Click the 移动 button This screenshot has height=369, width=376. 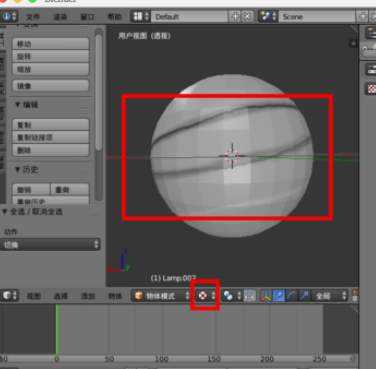pos(51,44)
